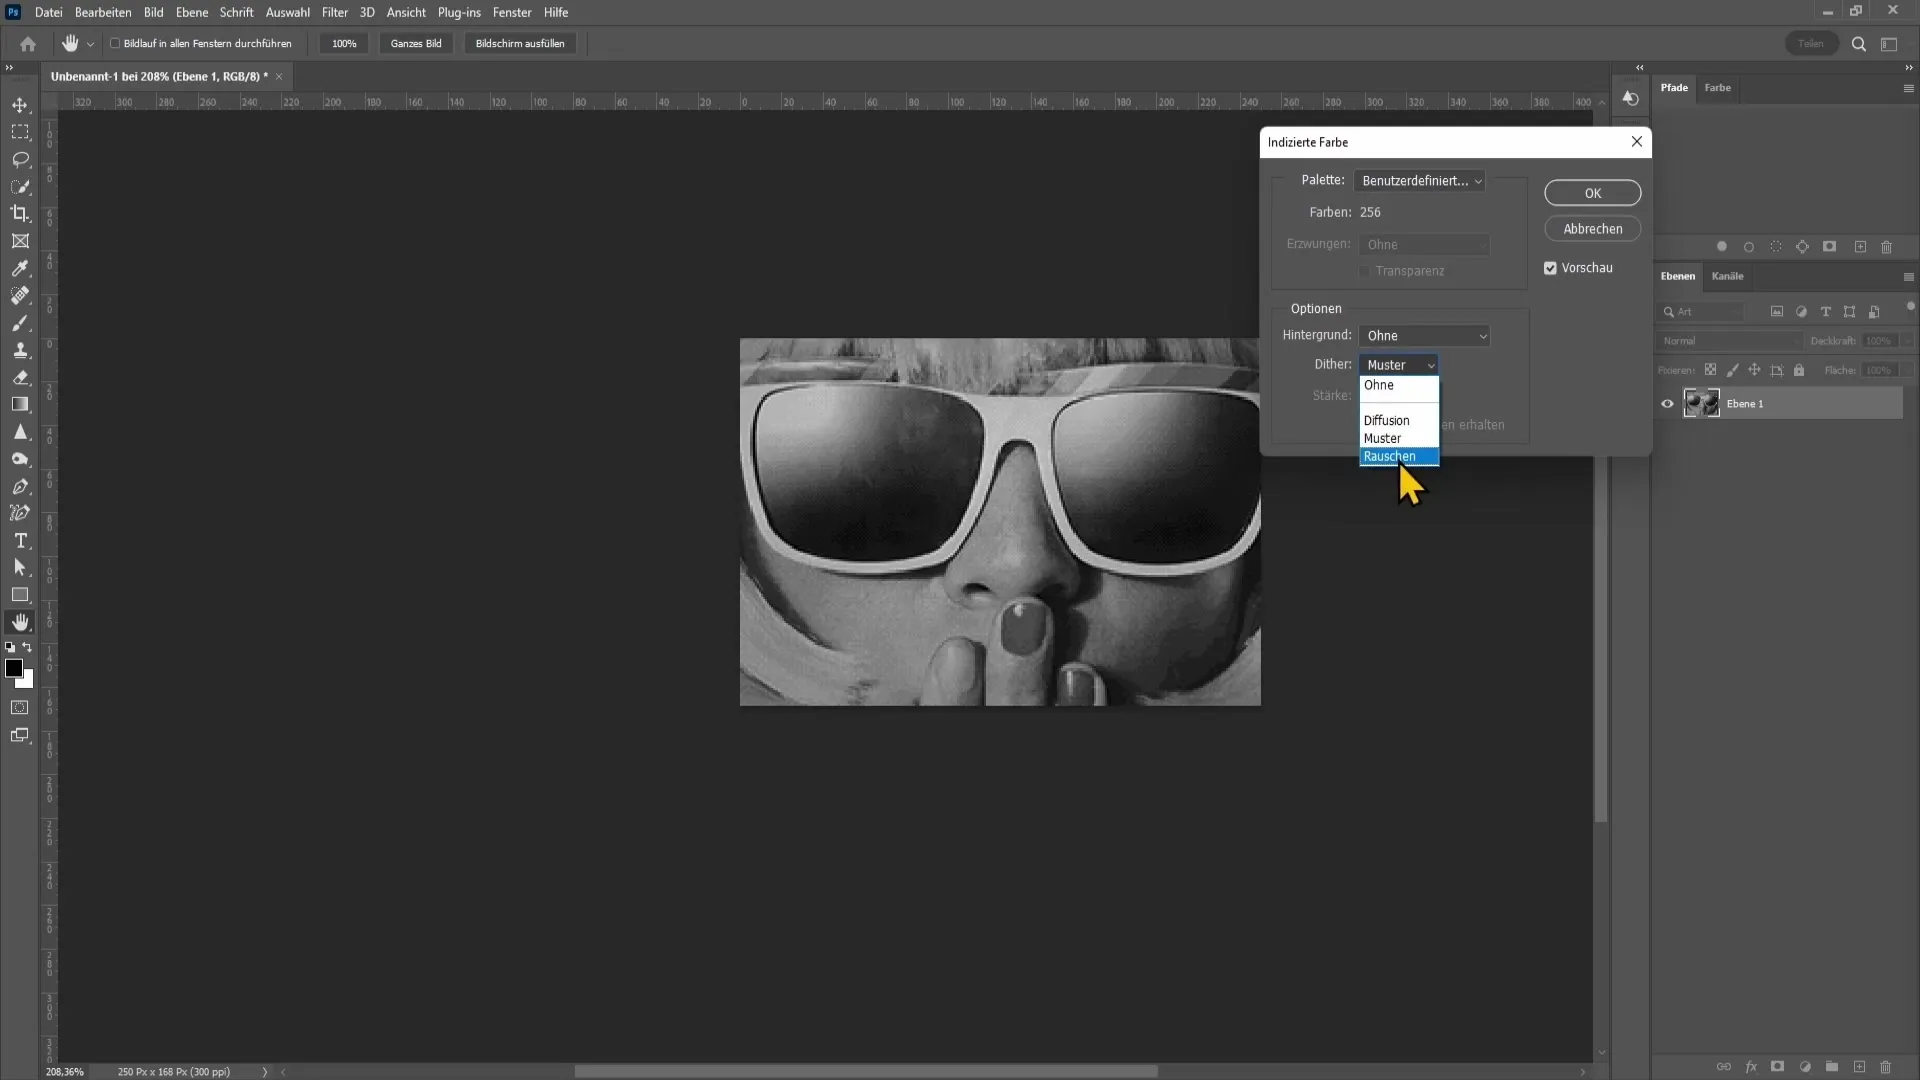Select the Clone Stamp tool
The width and height of the screenshot is (1920, 1080).
coord(20,350)
